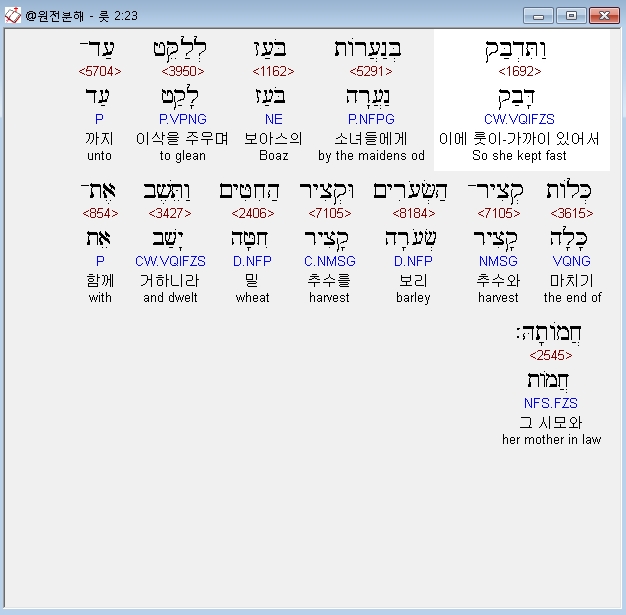Close the 원전분해 window

604,16
